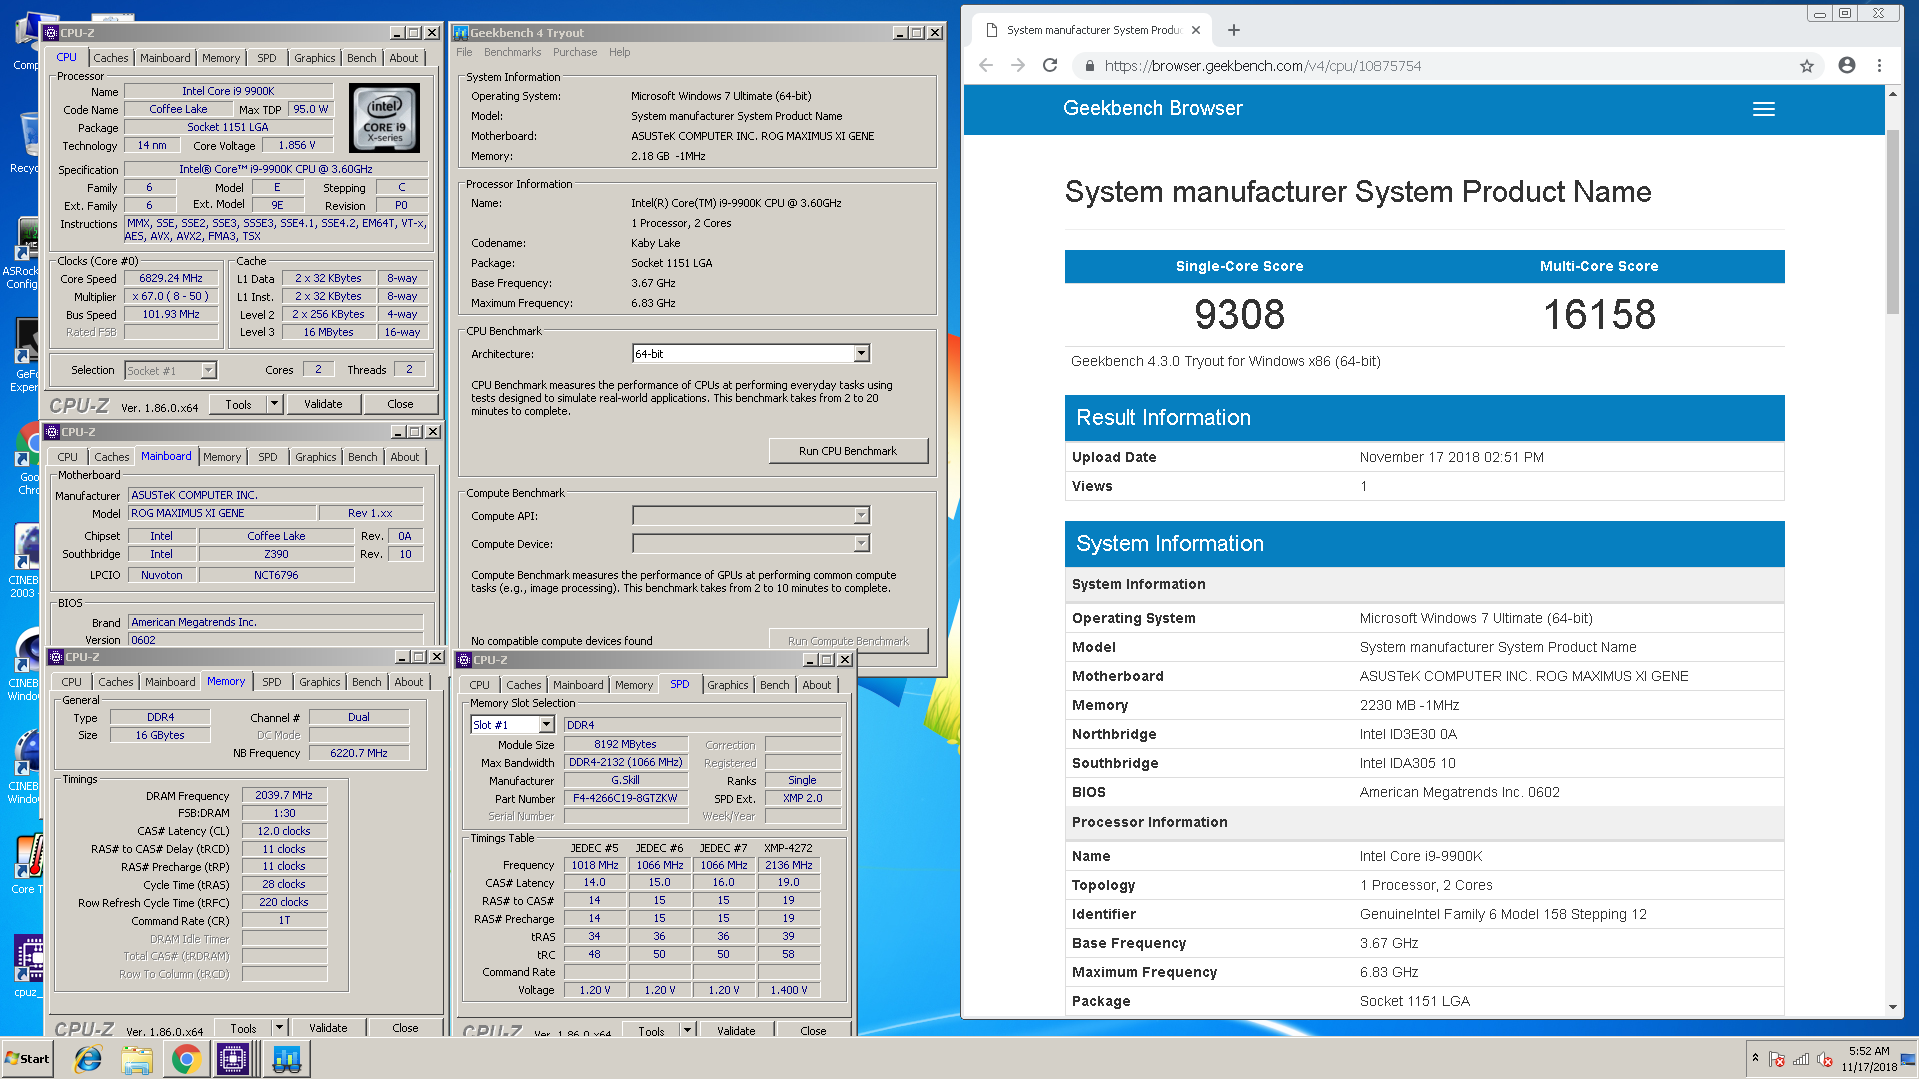
Task: Open the Geekbench Browser hamburger menu
Action: [1764, 109]
